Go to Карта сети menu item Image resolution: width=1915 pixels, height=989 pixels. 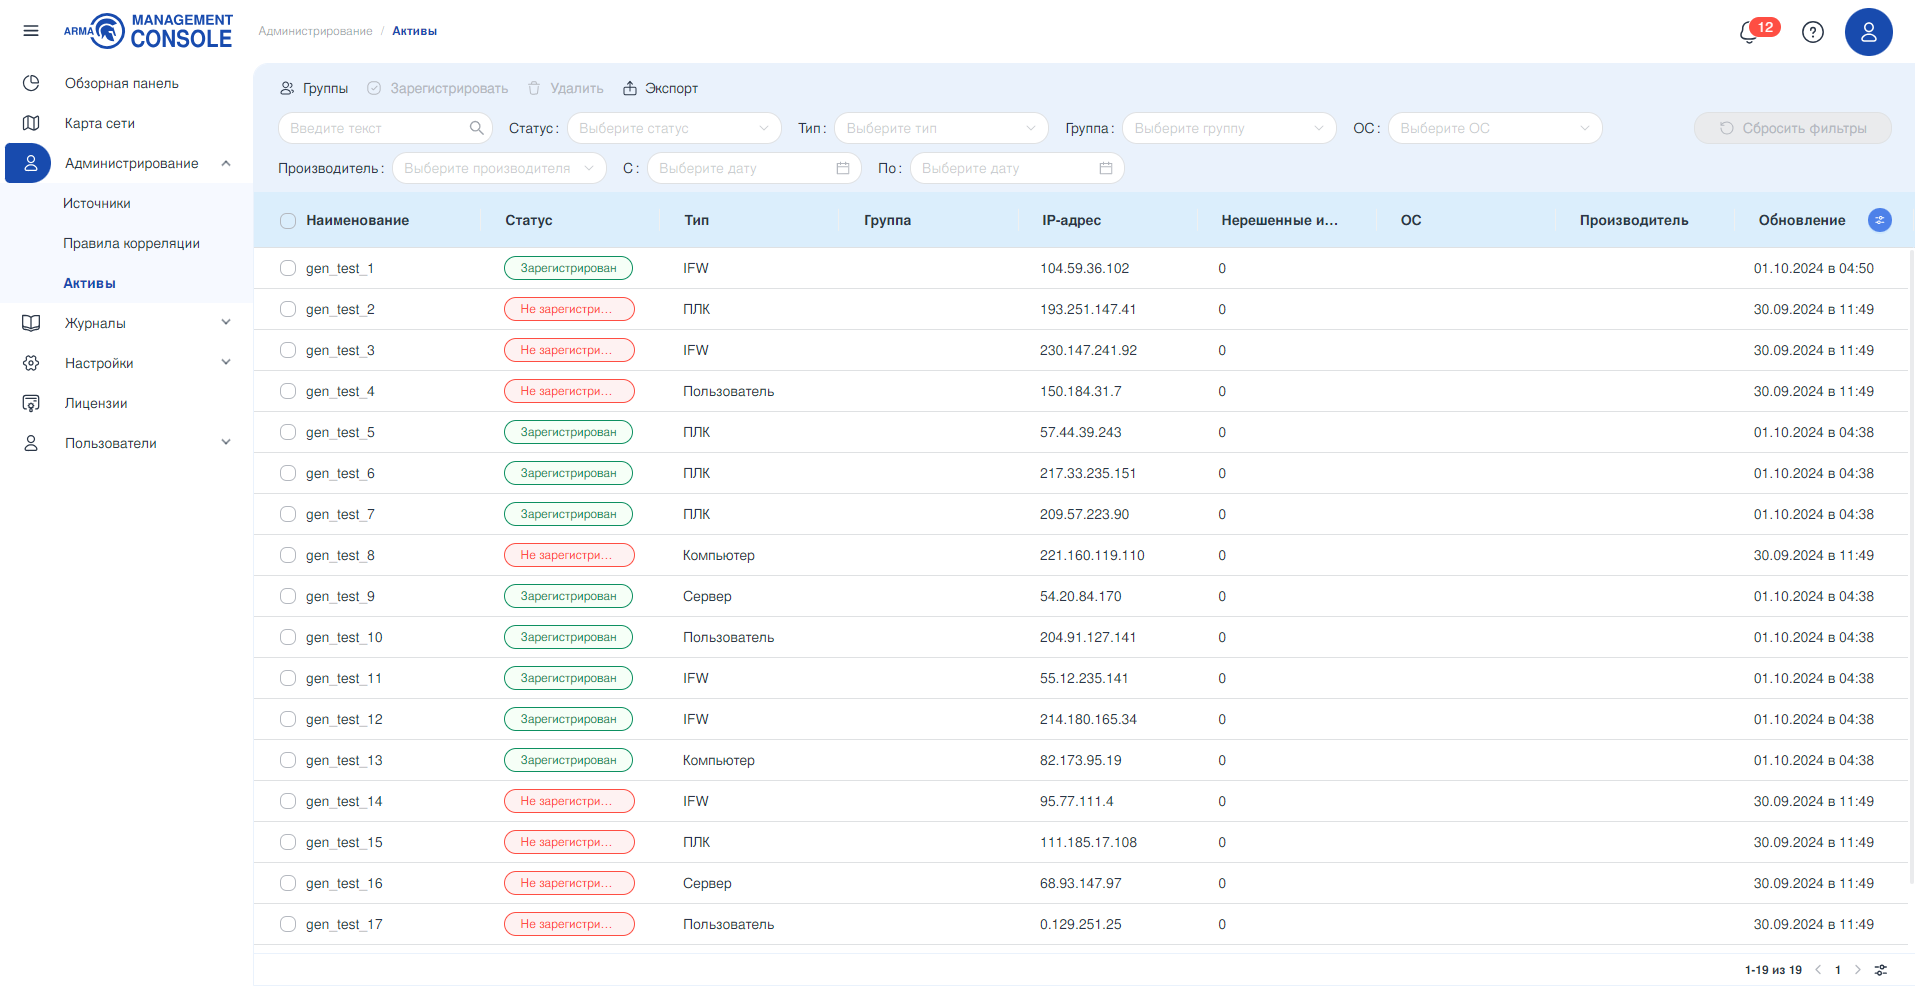(100, 123)
